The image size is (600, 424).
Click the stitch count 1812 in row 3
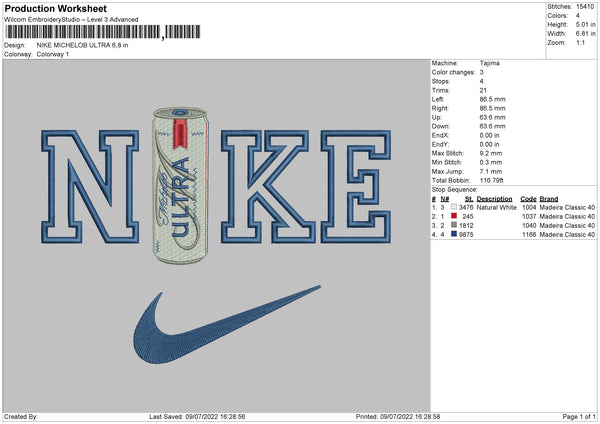(x=466, y=225)
